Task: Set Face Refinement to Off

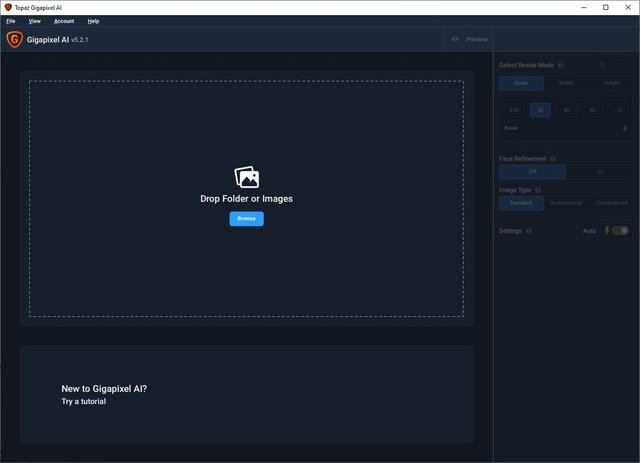Action: pos(533,172)
